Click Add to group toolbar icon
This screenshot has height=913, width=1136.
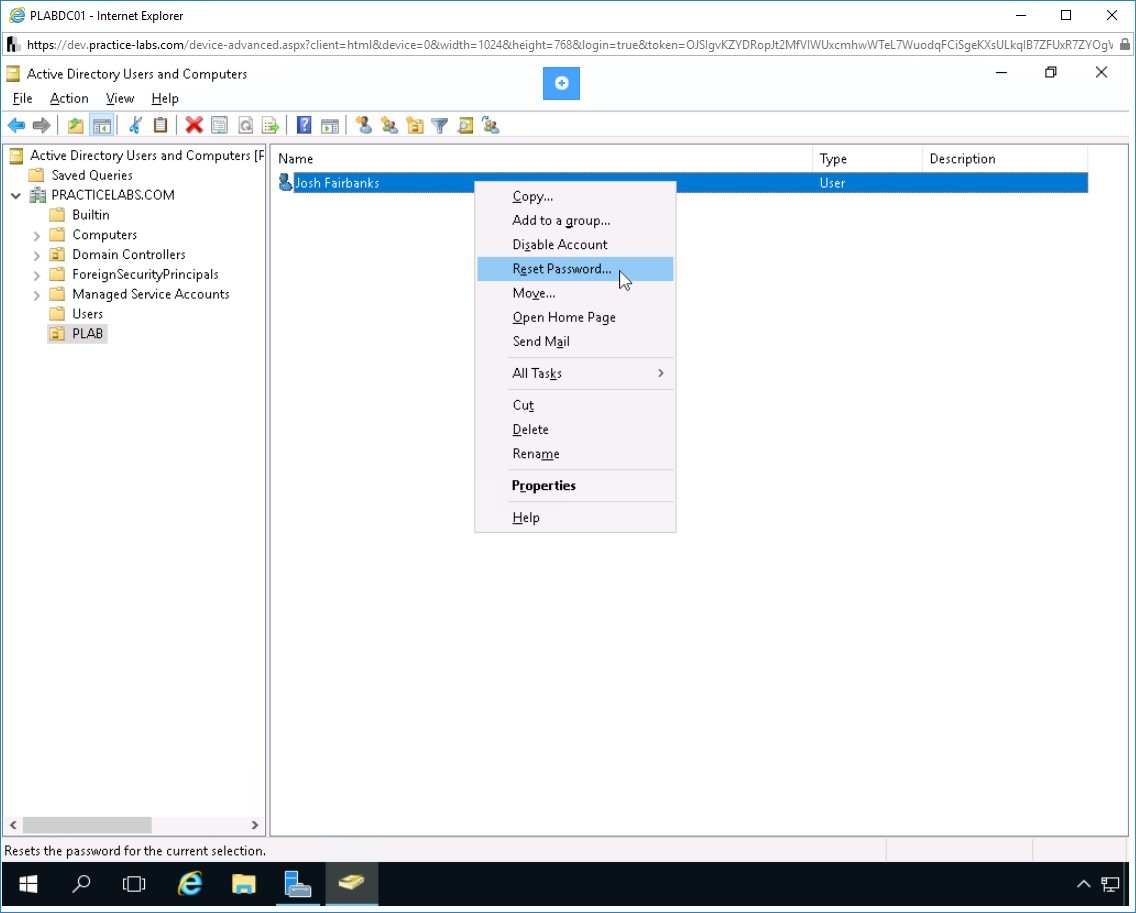click(x=490, y=125)
